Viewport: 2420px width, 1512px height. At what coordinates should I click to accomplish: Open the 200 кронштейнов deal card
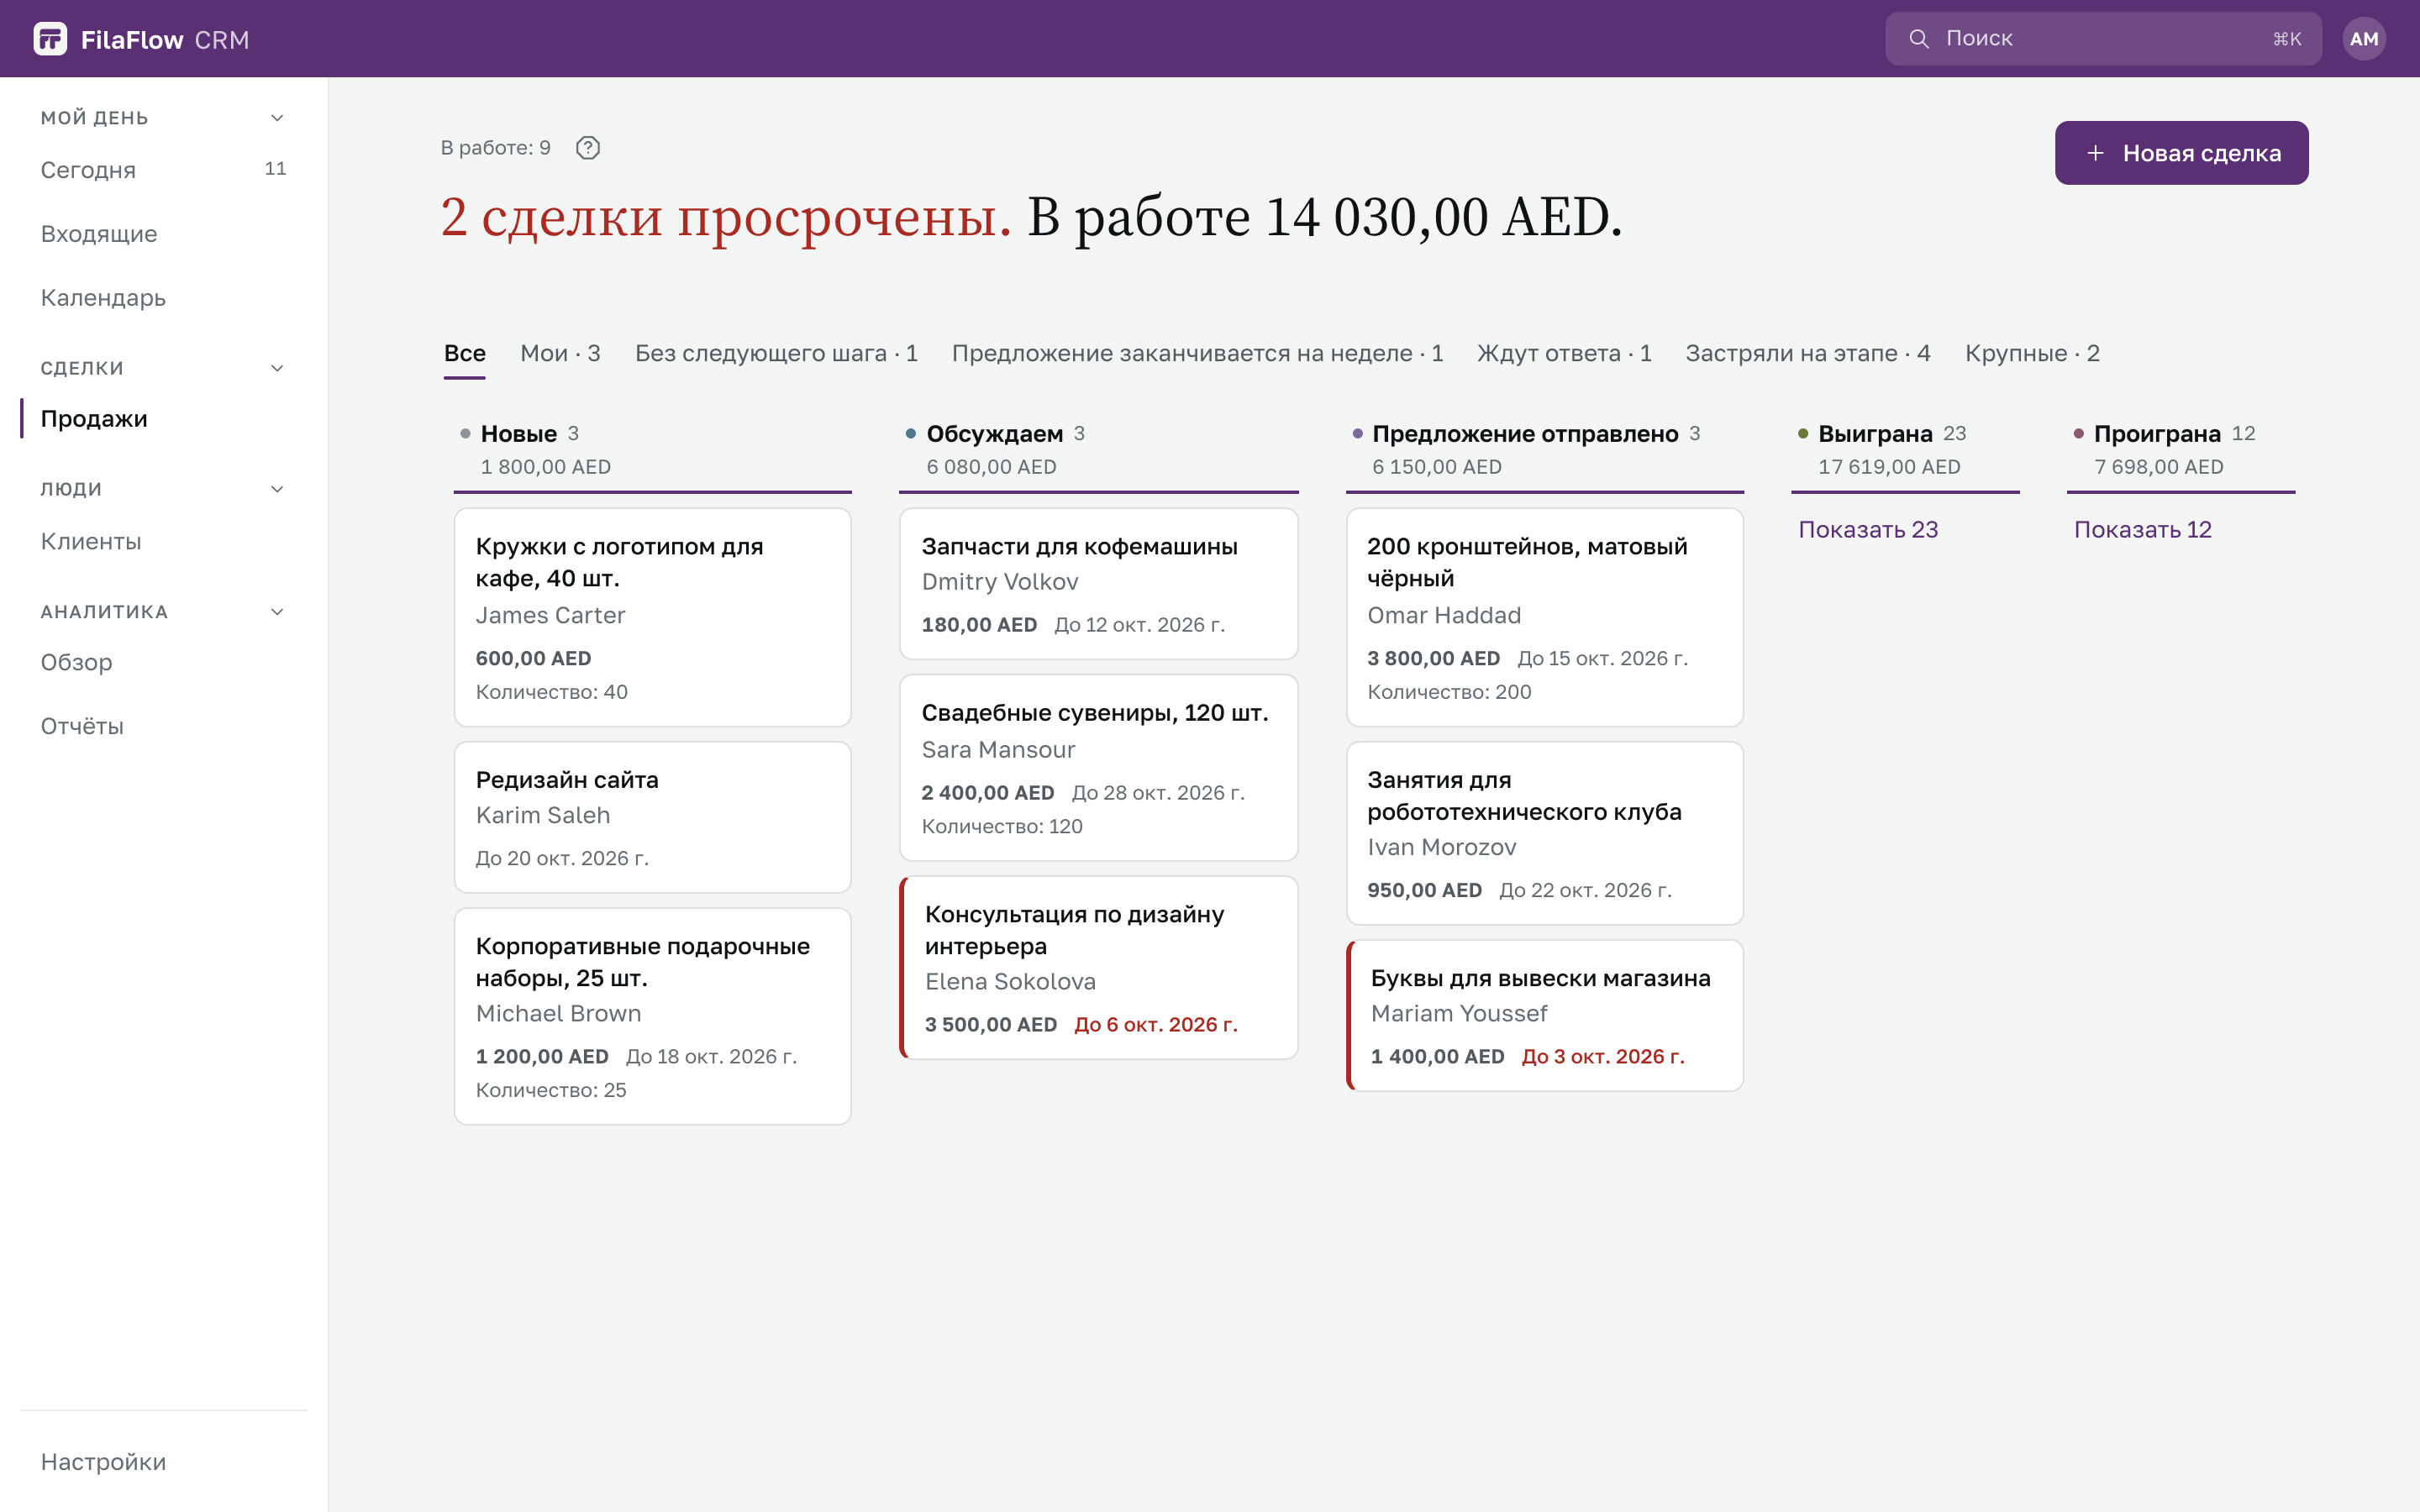click(1544, 617)
